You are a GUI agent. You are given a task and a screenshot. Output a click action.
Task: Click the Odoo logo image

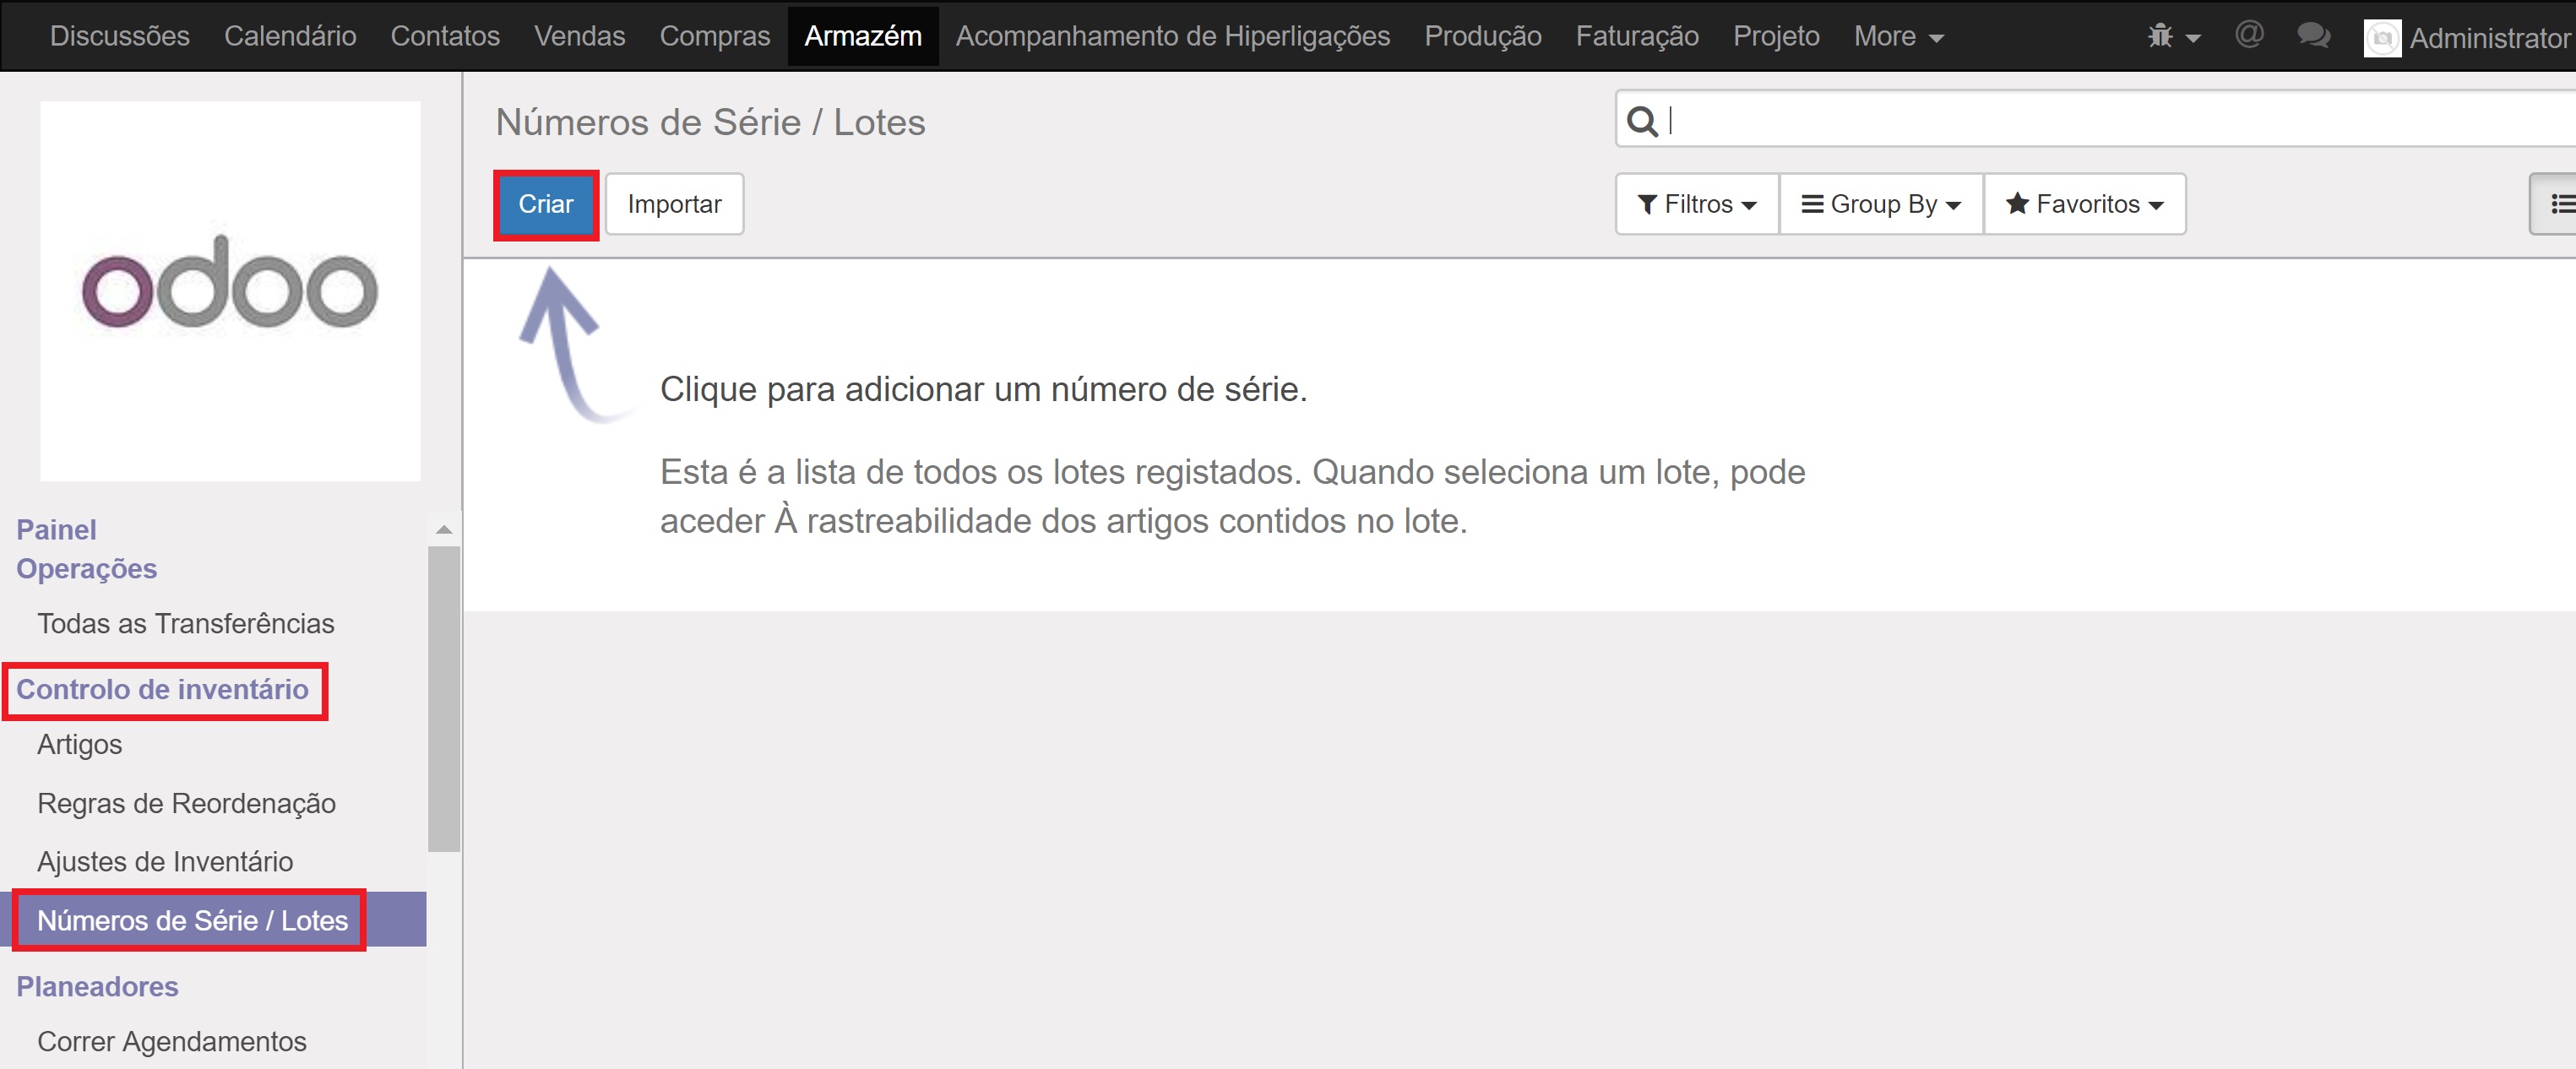[x=229, y=290]
